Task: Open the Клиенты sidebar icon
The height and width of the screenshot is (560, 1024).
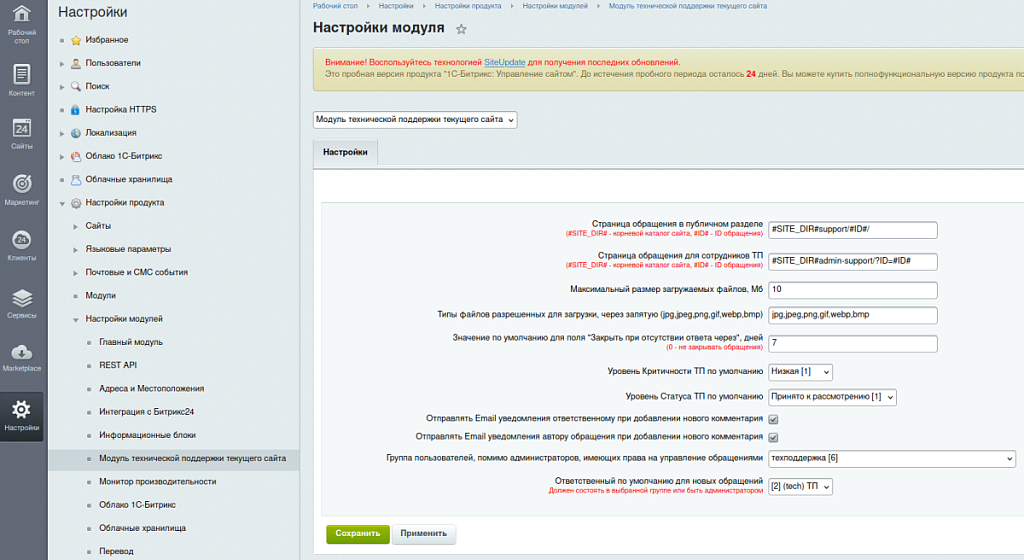Action: (23, 244)
